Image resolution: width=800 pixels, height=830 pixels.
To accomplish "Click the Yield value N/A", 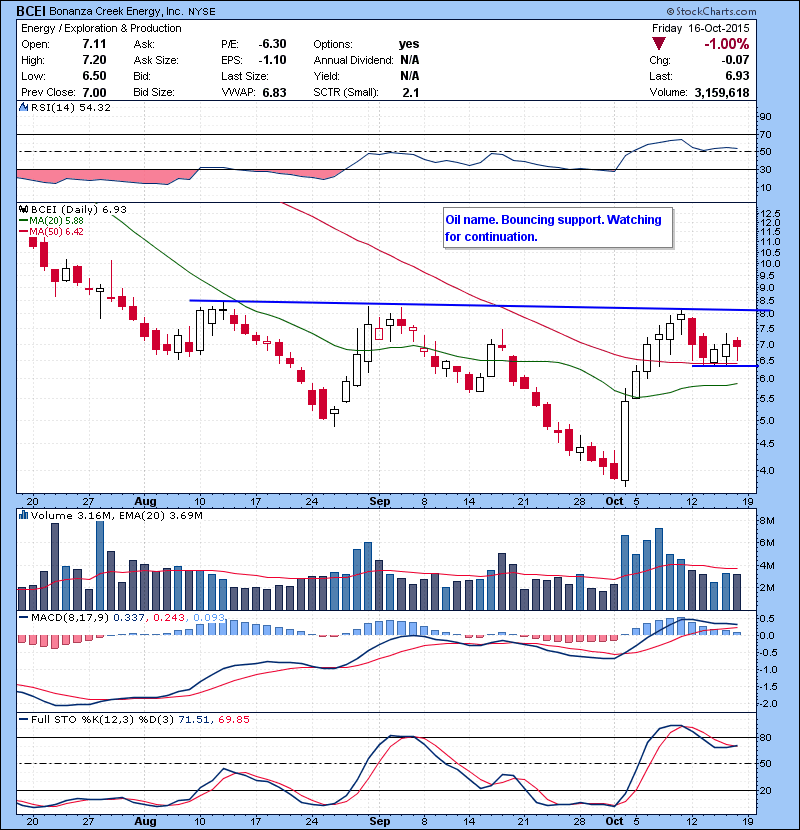I will point(410,76).
